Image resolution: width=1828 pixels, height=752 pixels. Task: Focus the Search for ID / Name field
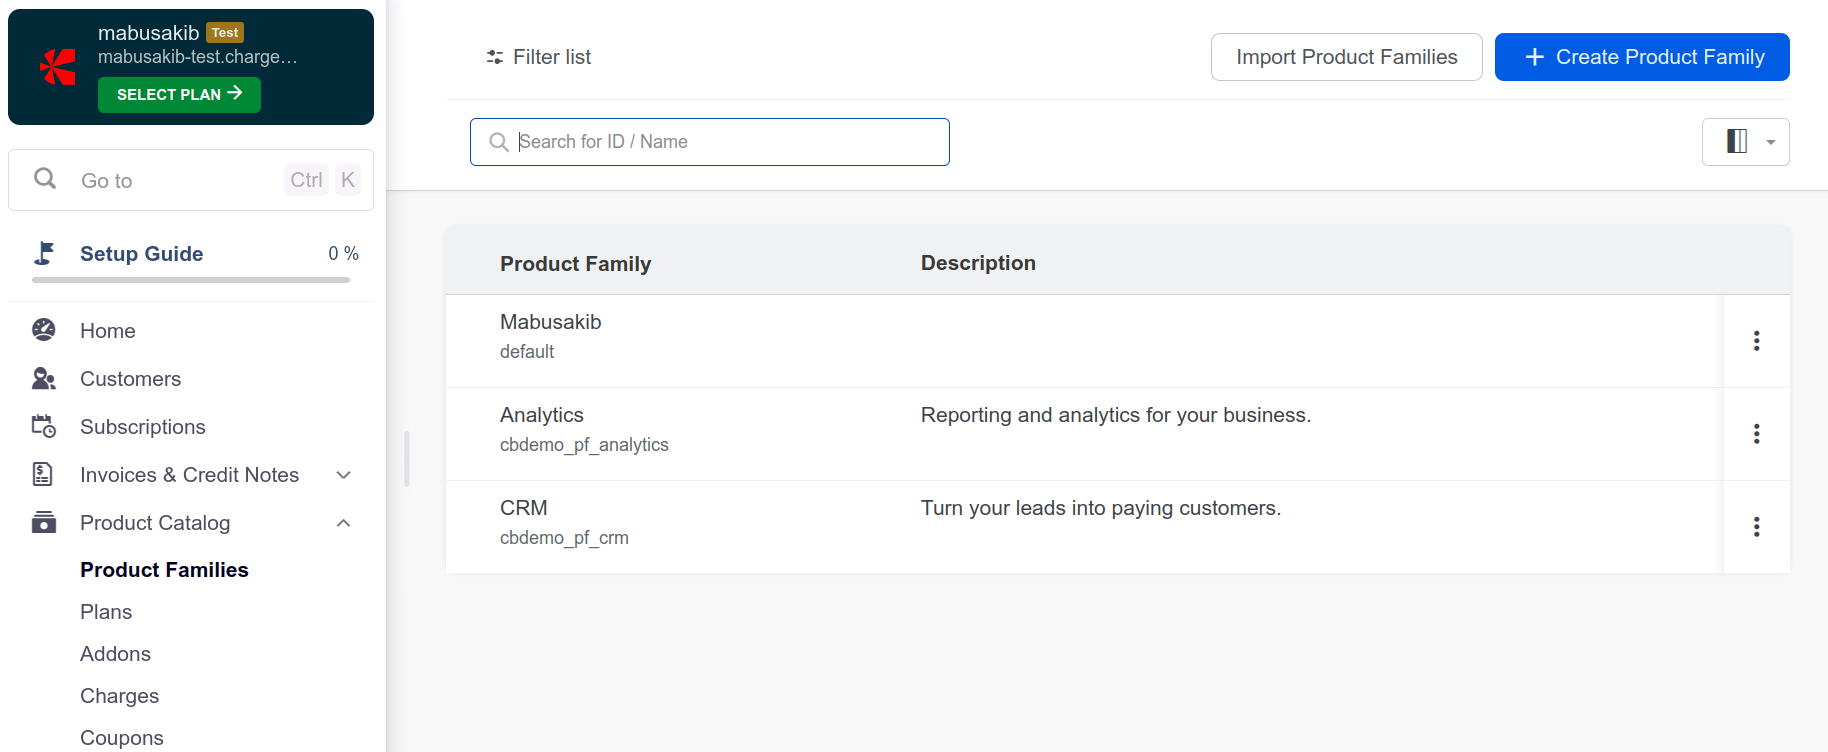pyautogui.click(x=720, y=142)
